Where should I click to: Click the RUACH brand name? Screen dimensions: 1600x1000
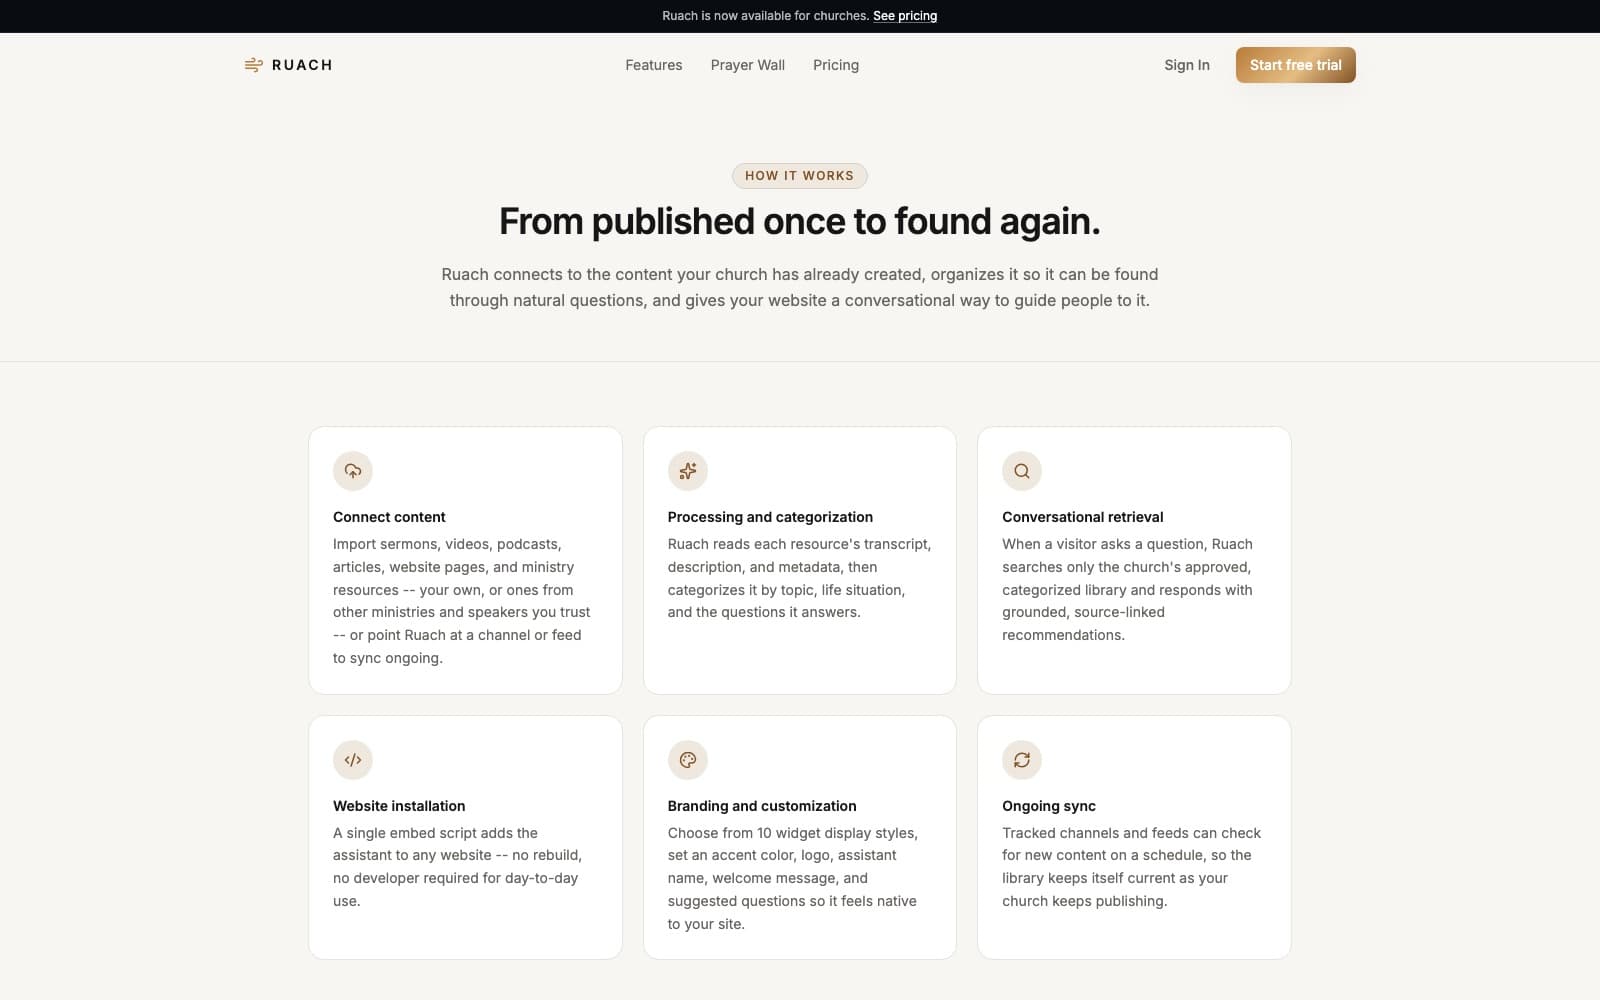pos(302,65)
